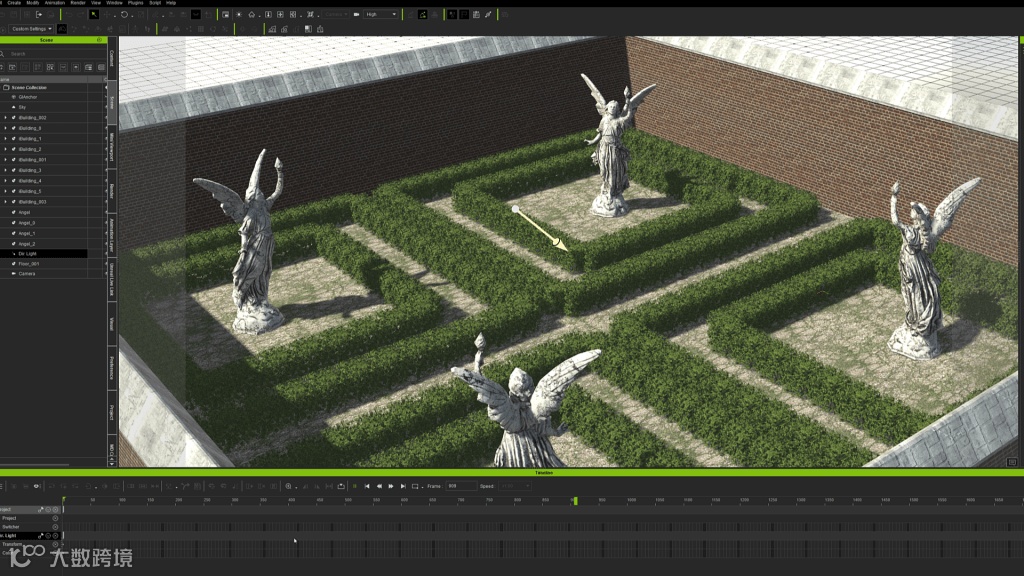Select the Select Object arrow tool
The width and height of the screenshot is (1024, 576).
pos(94,14)
